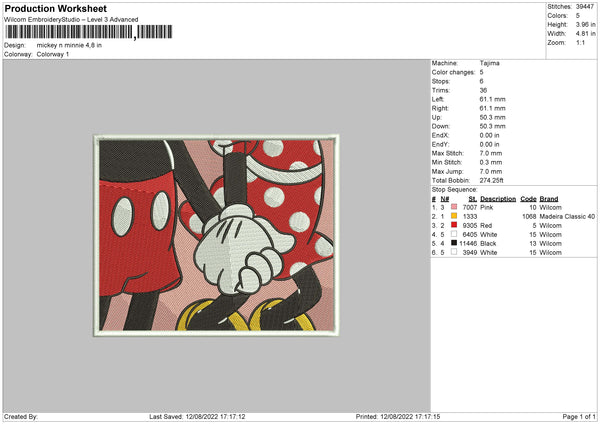Click the Black description in stop 5
Viewport: 600px width, 424px height.
tap(488, 243)
